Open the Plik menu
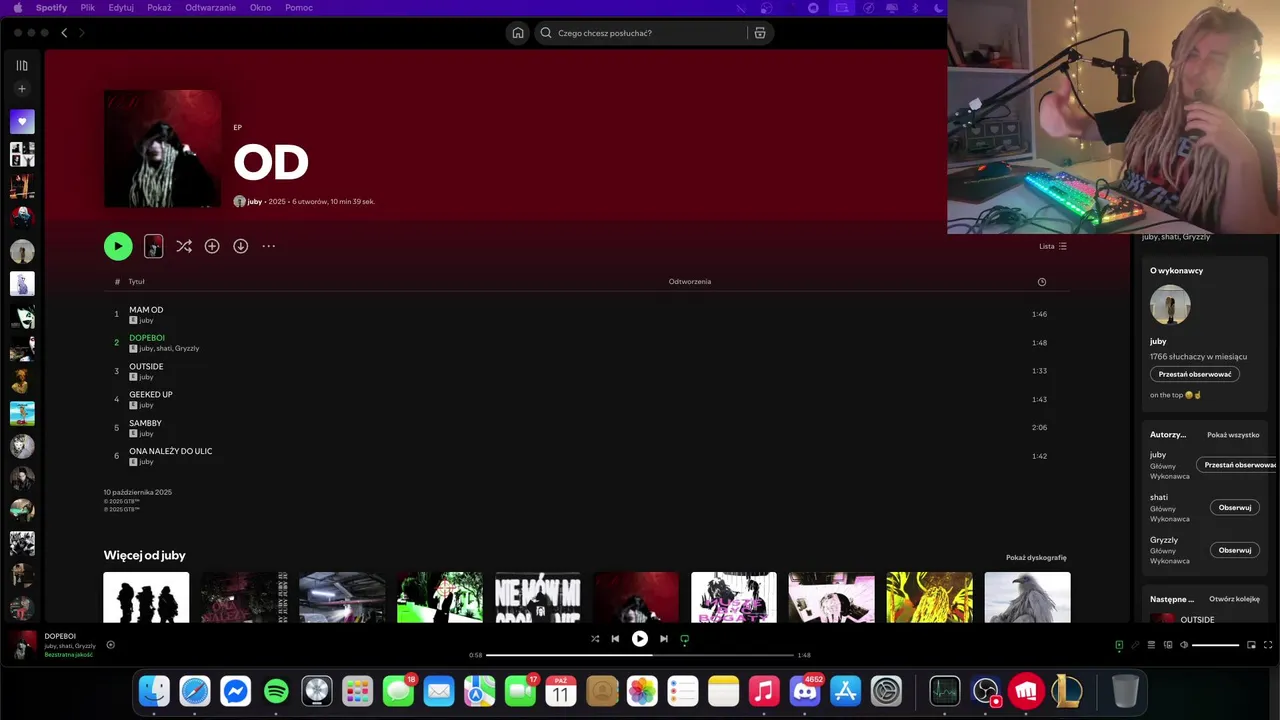Viewport: 1280px width, 720px height. pos(88,8)
